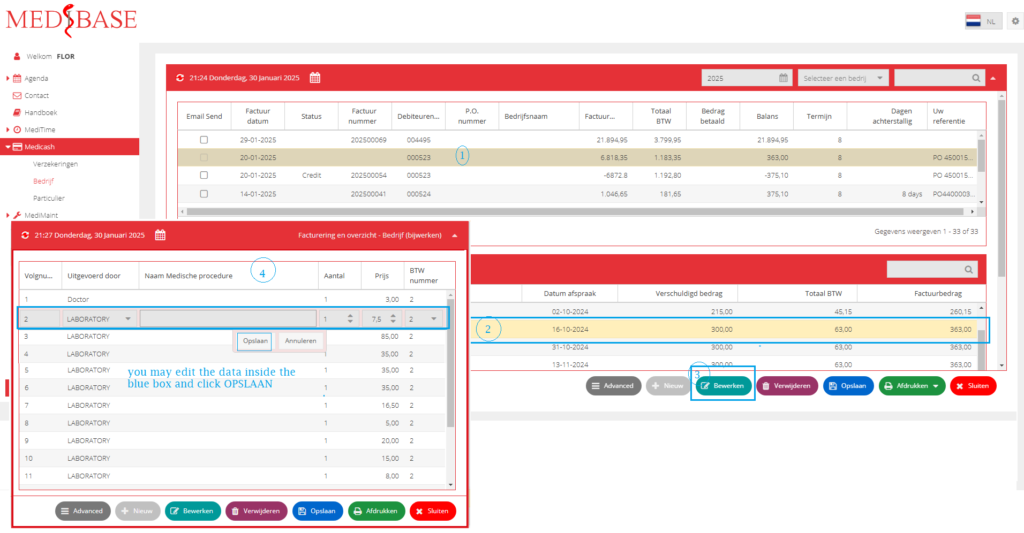The height and width of the screenshot is (533, 1024).
Task: Check Email Send box for invoice 202500069
Action: click(x=204, y=140)
